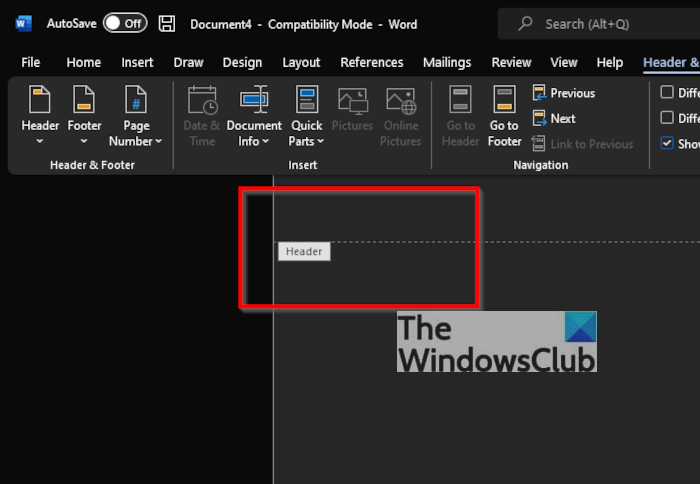Click the Previous navigation button
The height and width of the screenshot is (484, 700).
click(564, 93)
